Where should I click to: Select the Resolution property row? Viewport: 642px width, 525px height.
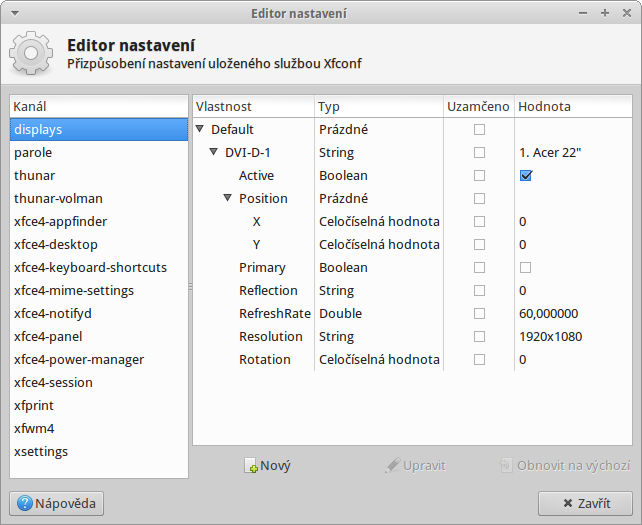(412, 336)
